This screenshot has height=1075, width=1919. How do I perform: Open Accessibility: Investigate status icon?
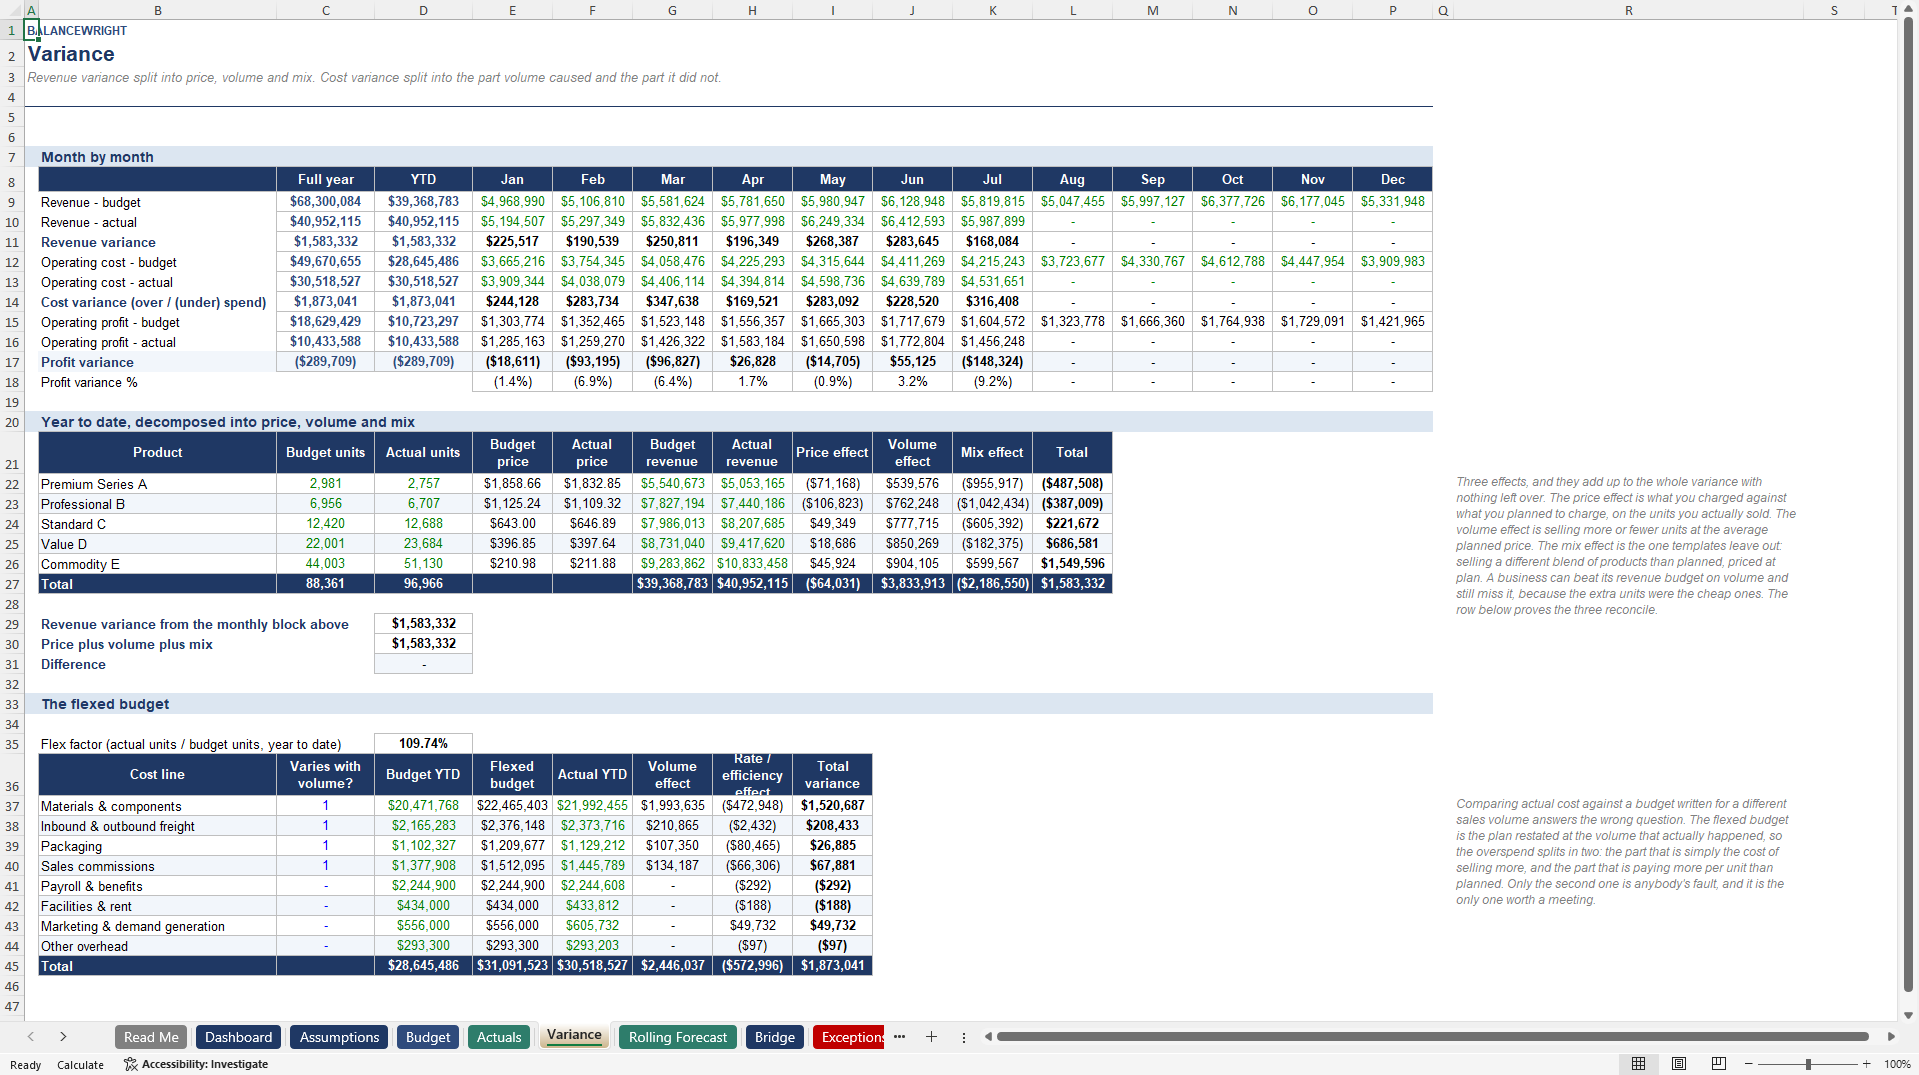[x=195, y=1064]
